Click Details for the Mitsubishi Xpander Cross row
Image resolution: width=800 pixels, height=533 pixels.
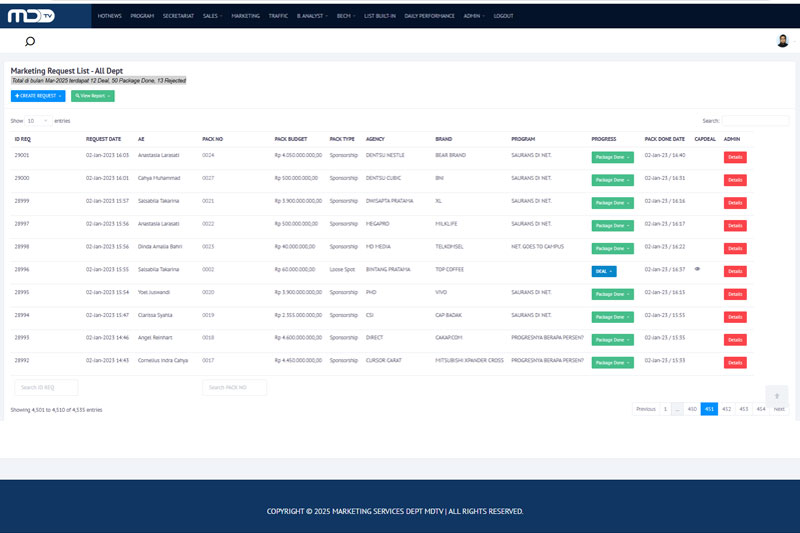pyautogui.click(x=735, y=362)
